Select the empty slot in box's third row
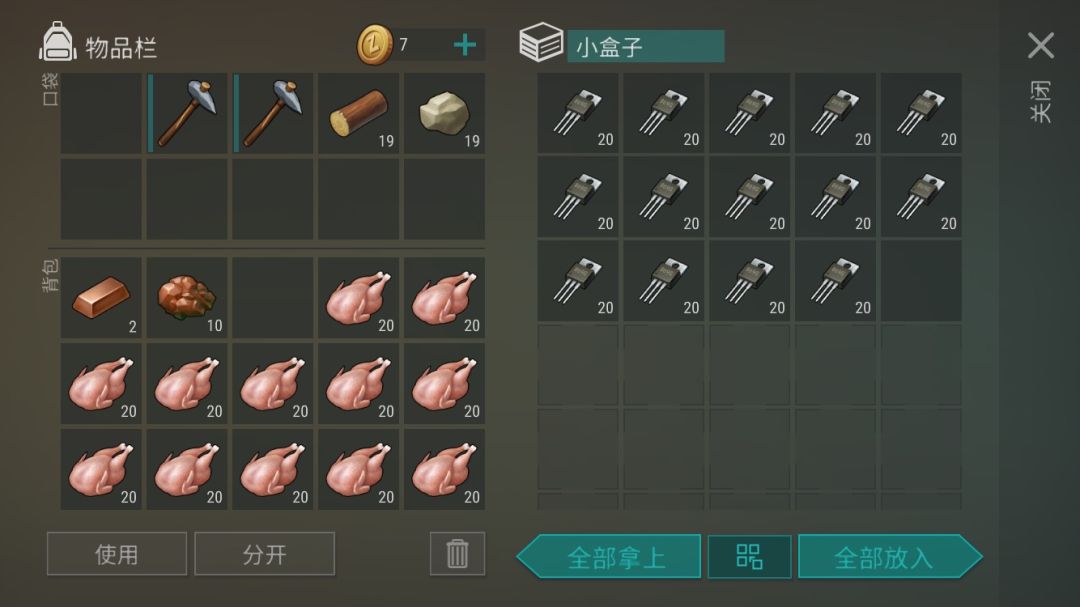 pos(921,280)
